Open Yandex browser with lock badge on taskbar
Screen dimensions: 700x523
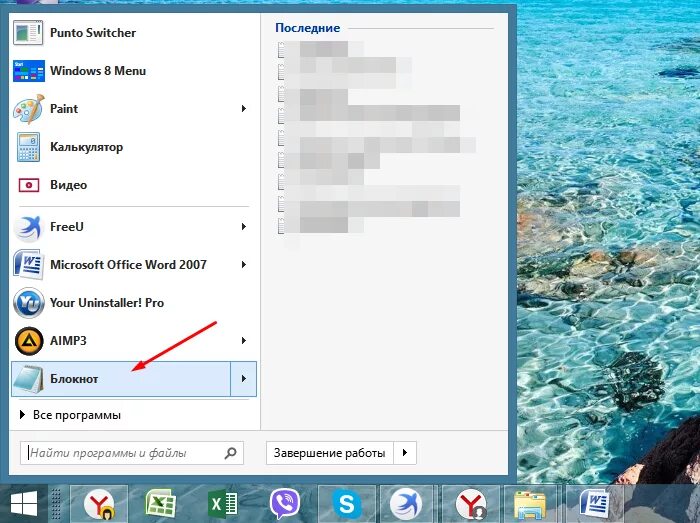(x=100, y=504)
